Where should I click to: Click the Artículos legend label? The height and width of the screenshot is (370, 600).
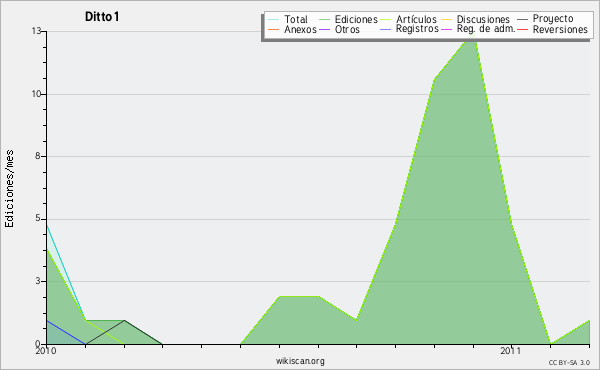416,19
